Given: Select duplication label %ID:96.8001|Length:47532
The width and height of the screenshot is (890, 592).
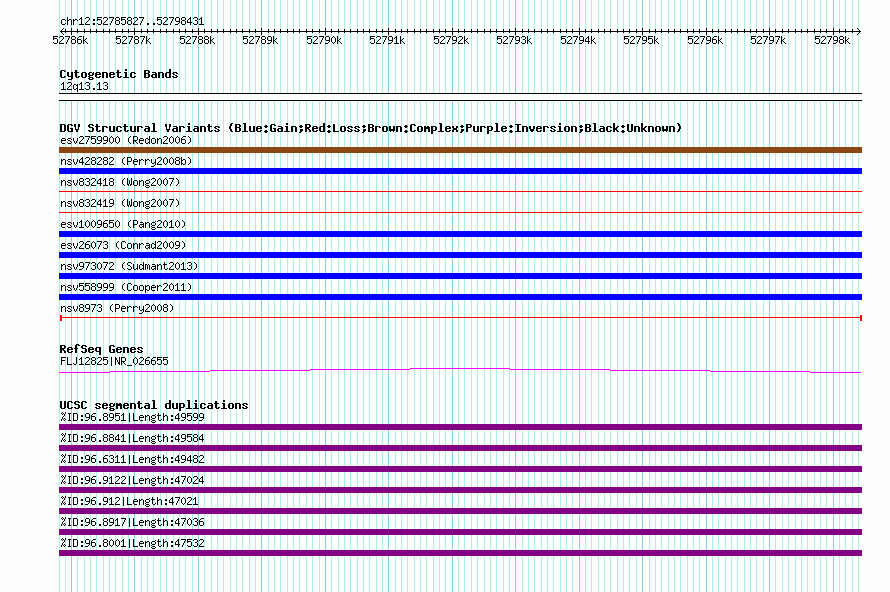Looking at the screenshot, I should click(132, 543).
